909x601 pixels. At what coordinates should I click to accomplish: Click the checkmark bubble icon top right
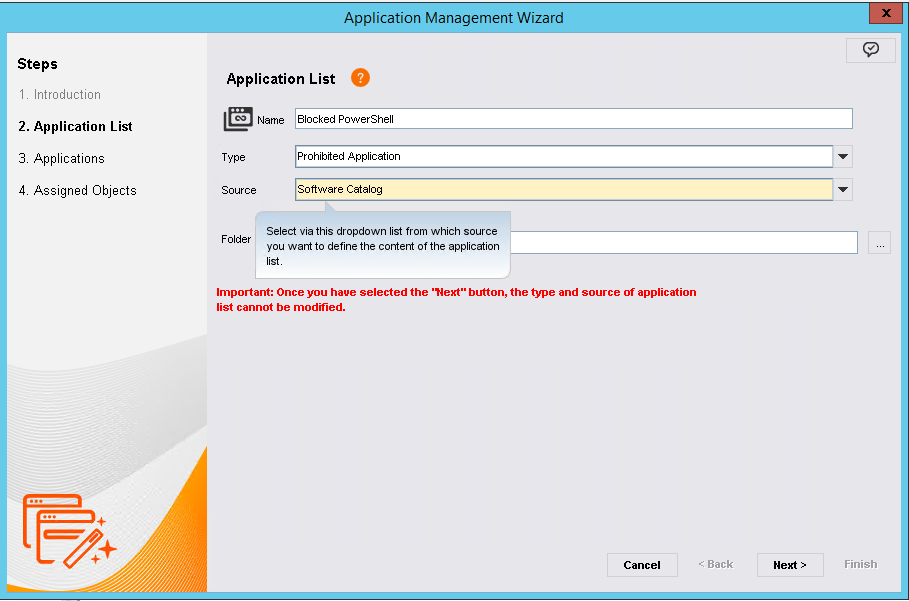[x=870, y=49]
